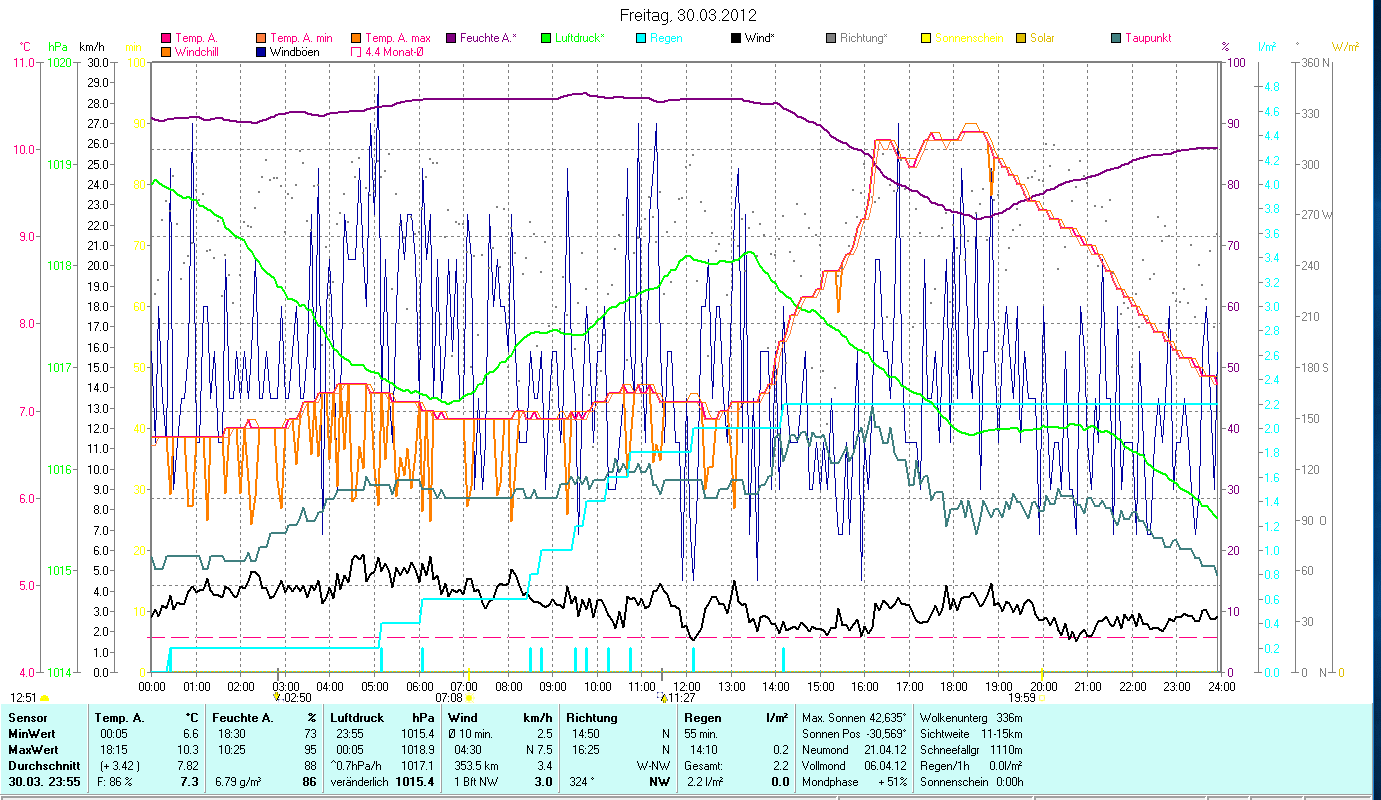1381x800 pixels.
Task: Click the Regen/1h 0.0l/m² entry
Action: [970, 765]
